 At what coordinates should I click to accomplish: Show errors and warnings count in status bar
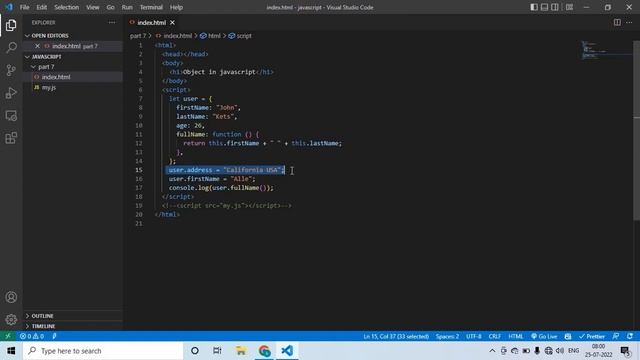(32, 336)
